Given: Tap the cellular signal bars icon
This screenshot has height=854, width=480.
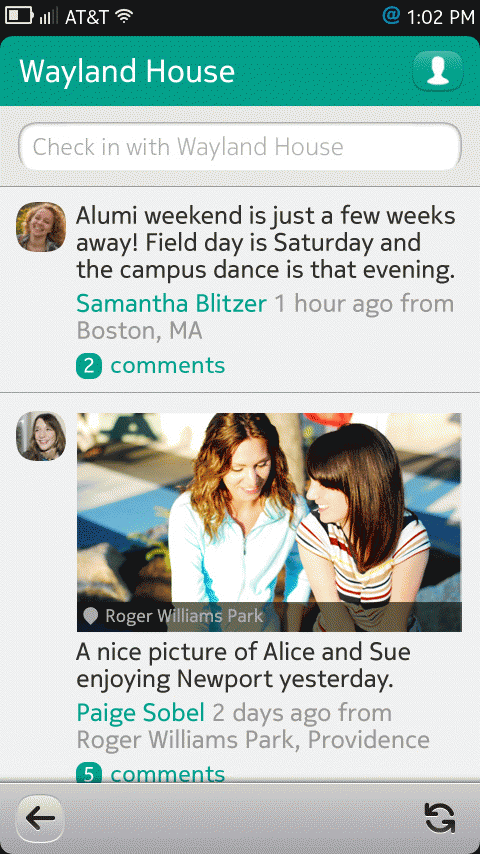Looking at the screenshot, I should pyautogui.click(x=48, y=16).
